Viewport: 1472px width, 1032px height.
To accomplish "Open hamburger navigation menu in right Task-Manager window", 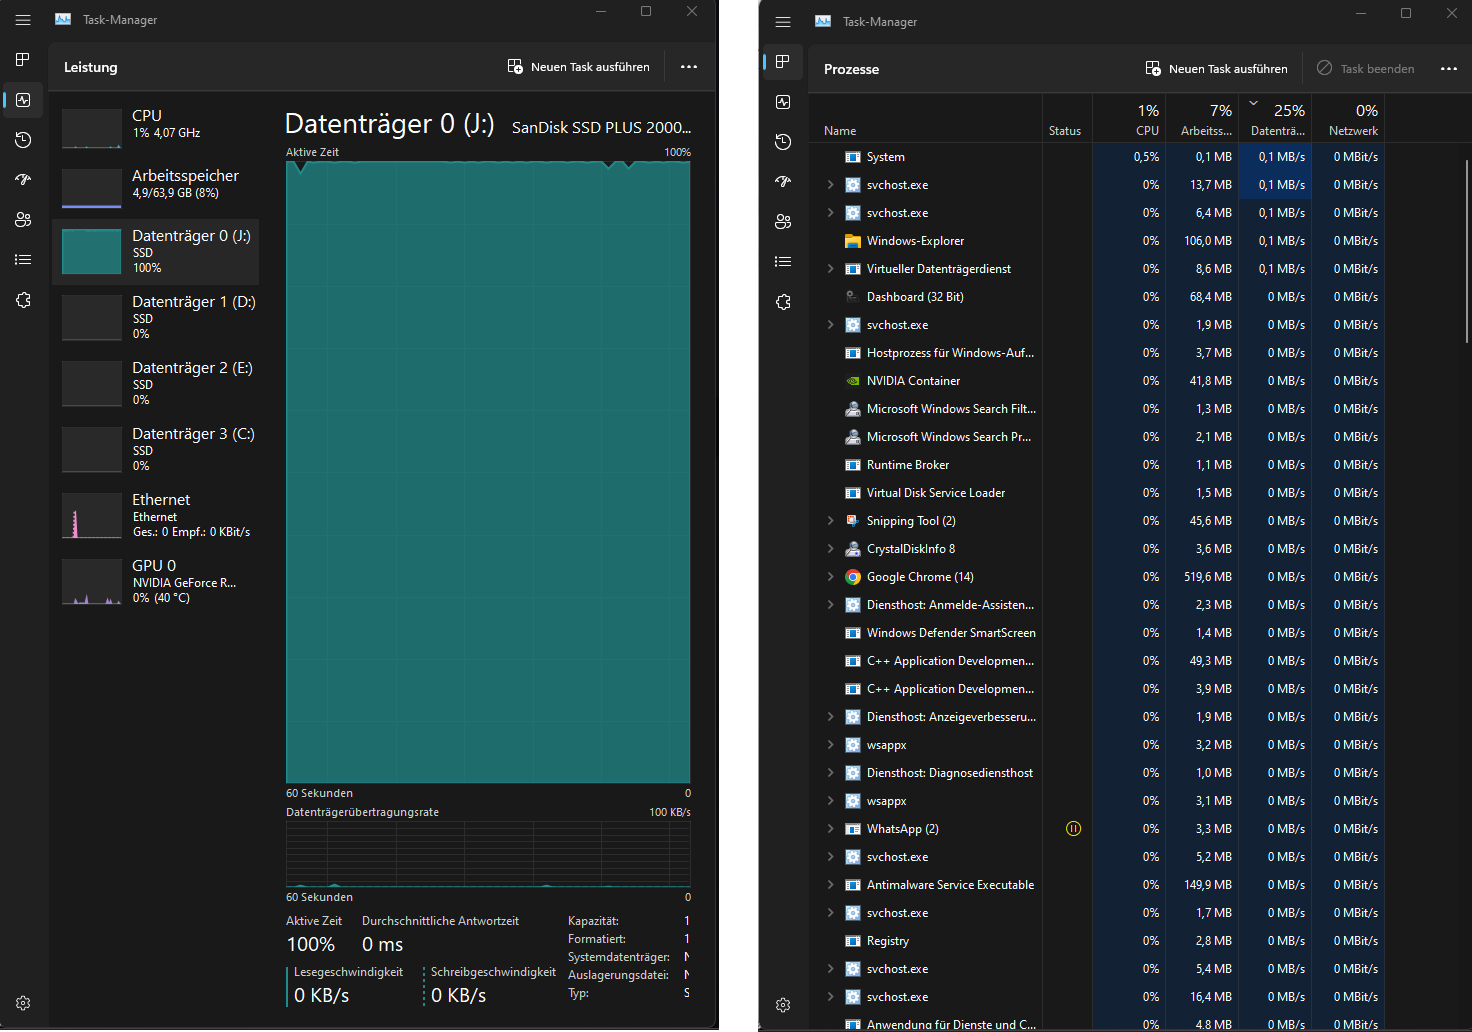I will point(783,22).
